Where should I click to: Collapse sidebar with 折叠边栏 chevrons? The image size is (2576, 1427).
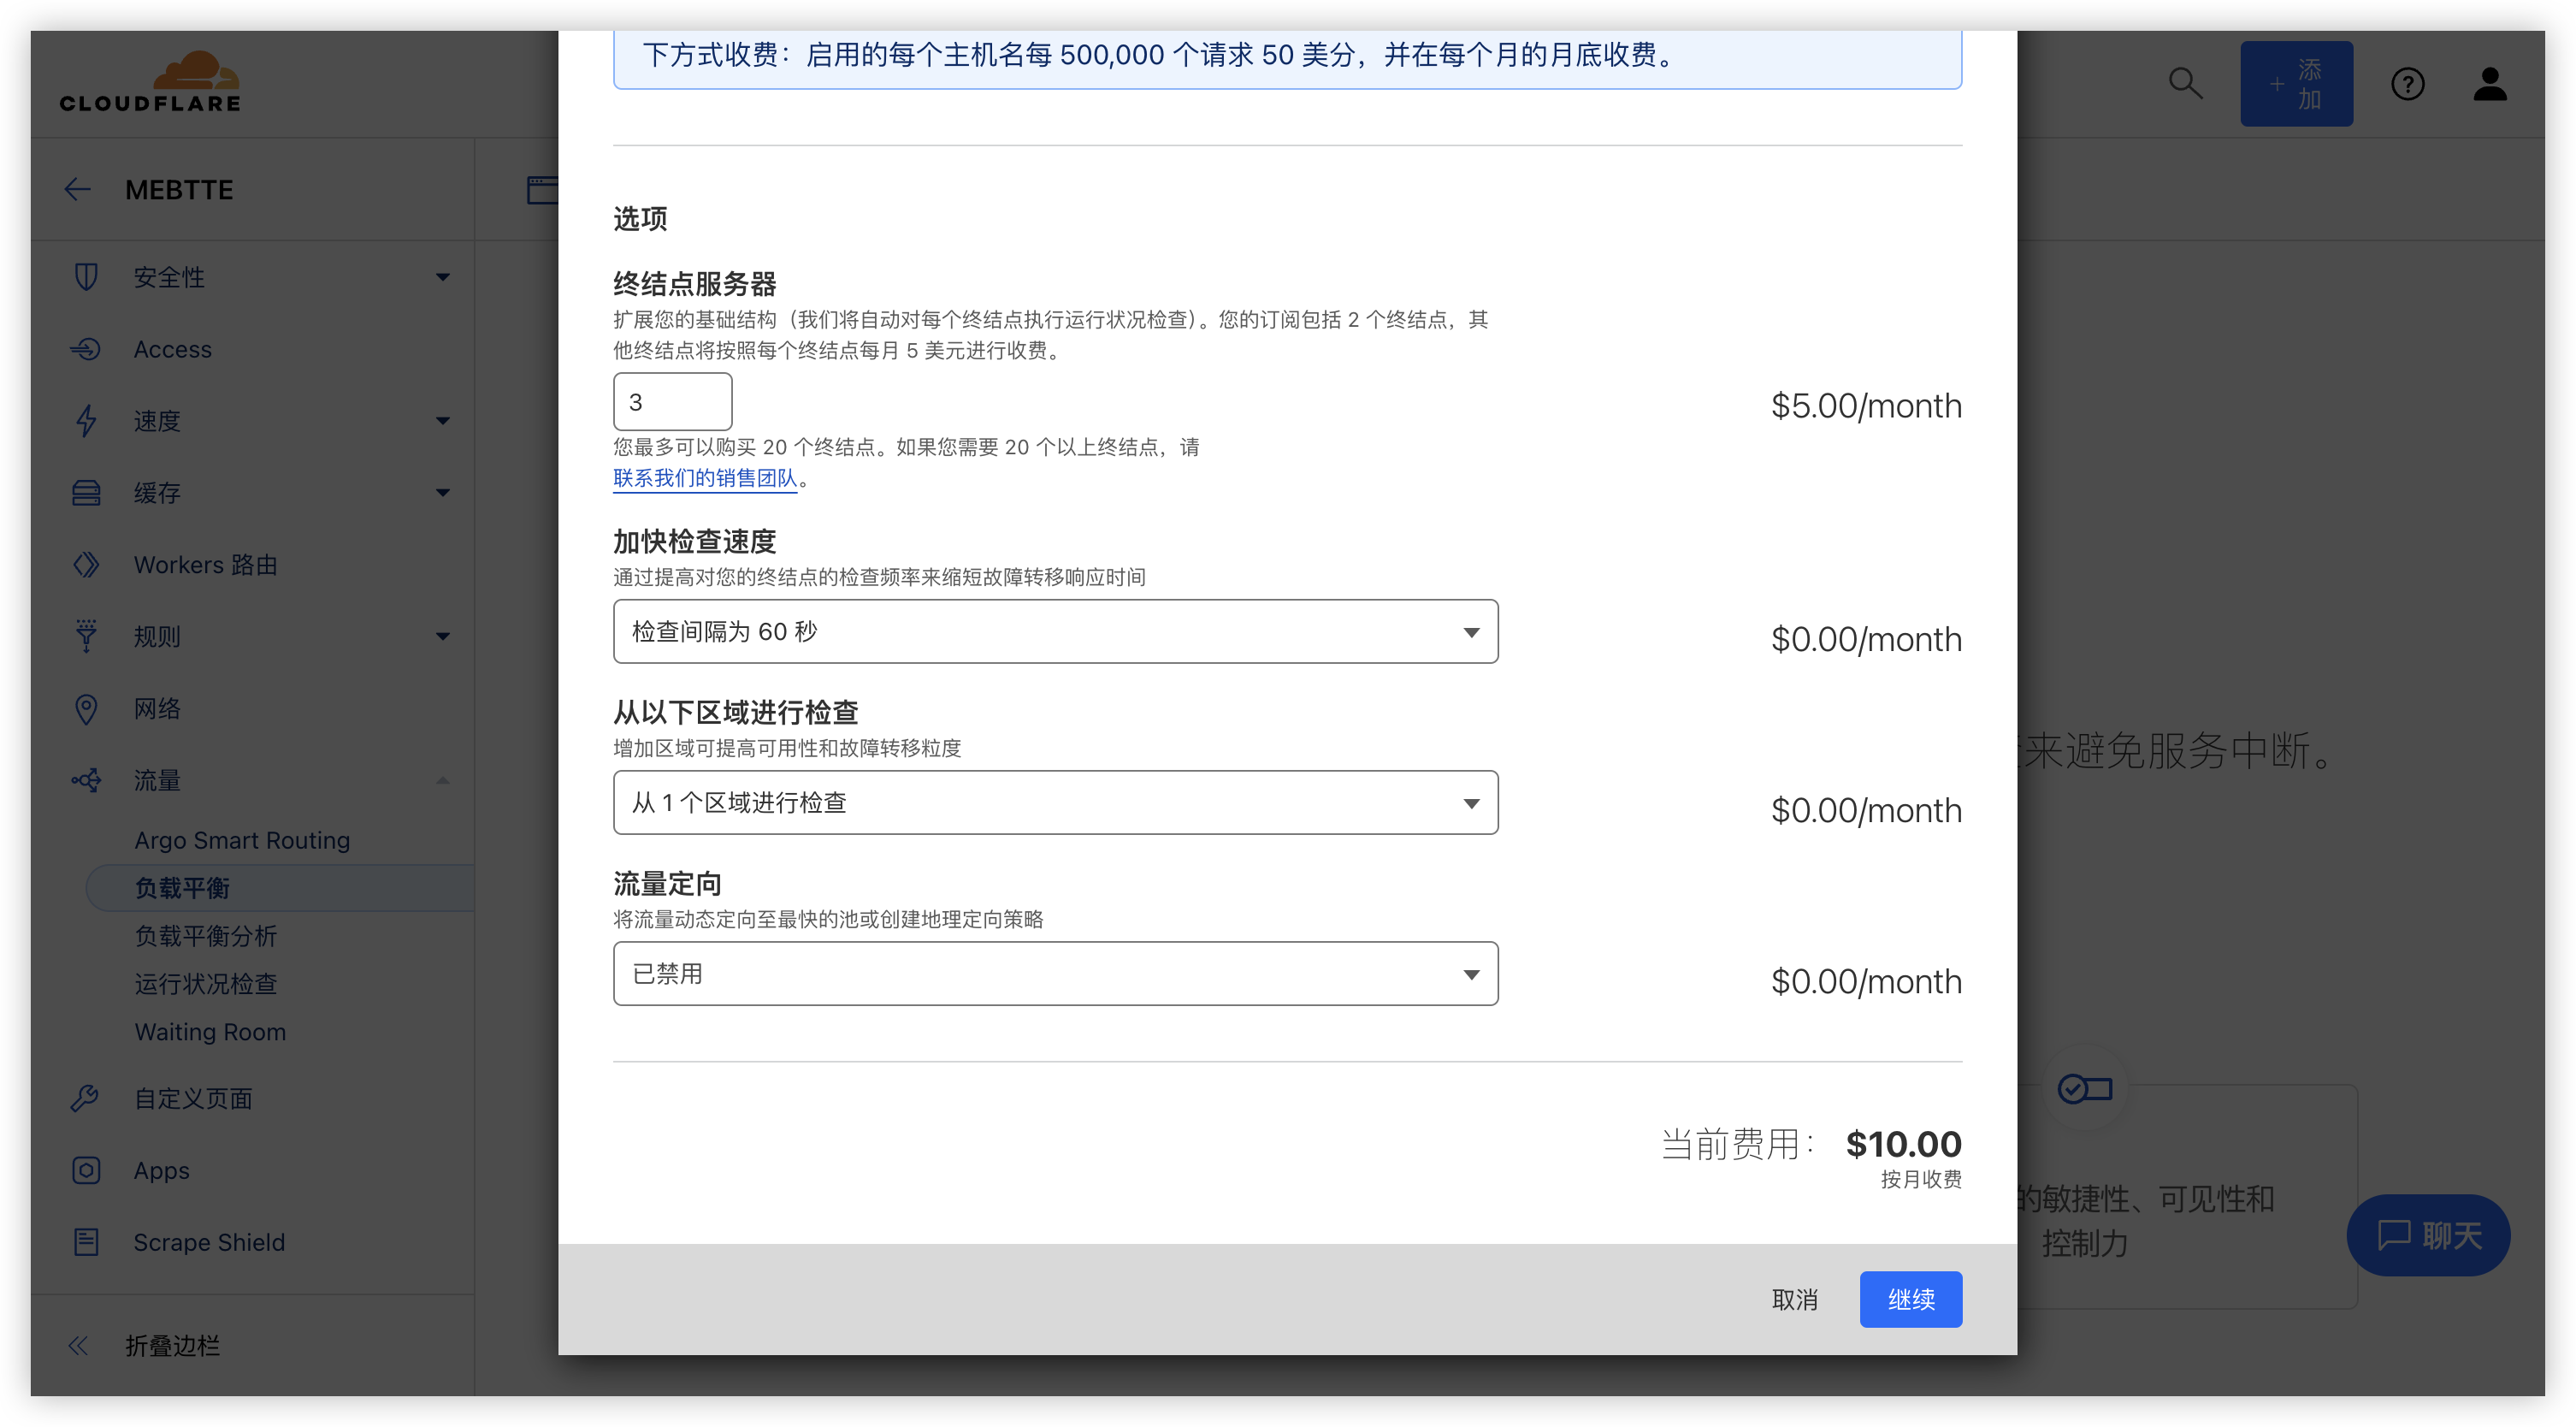tap(78, 1346)
